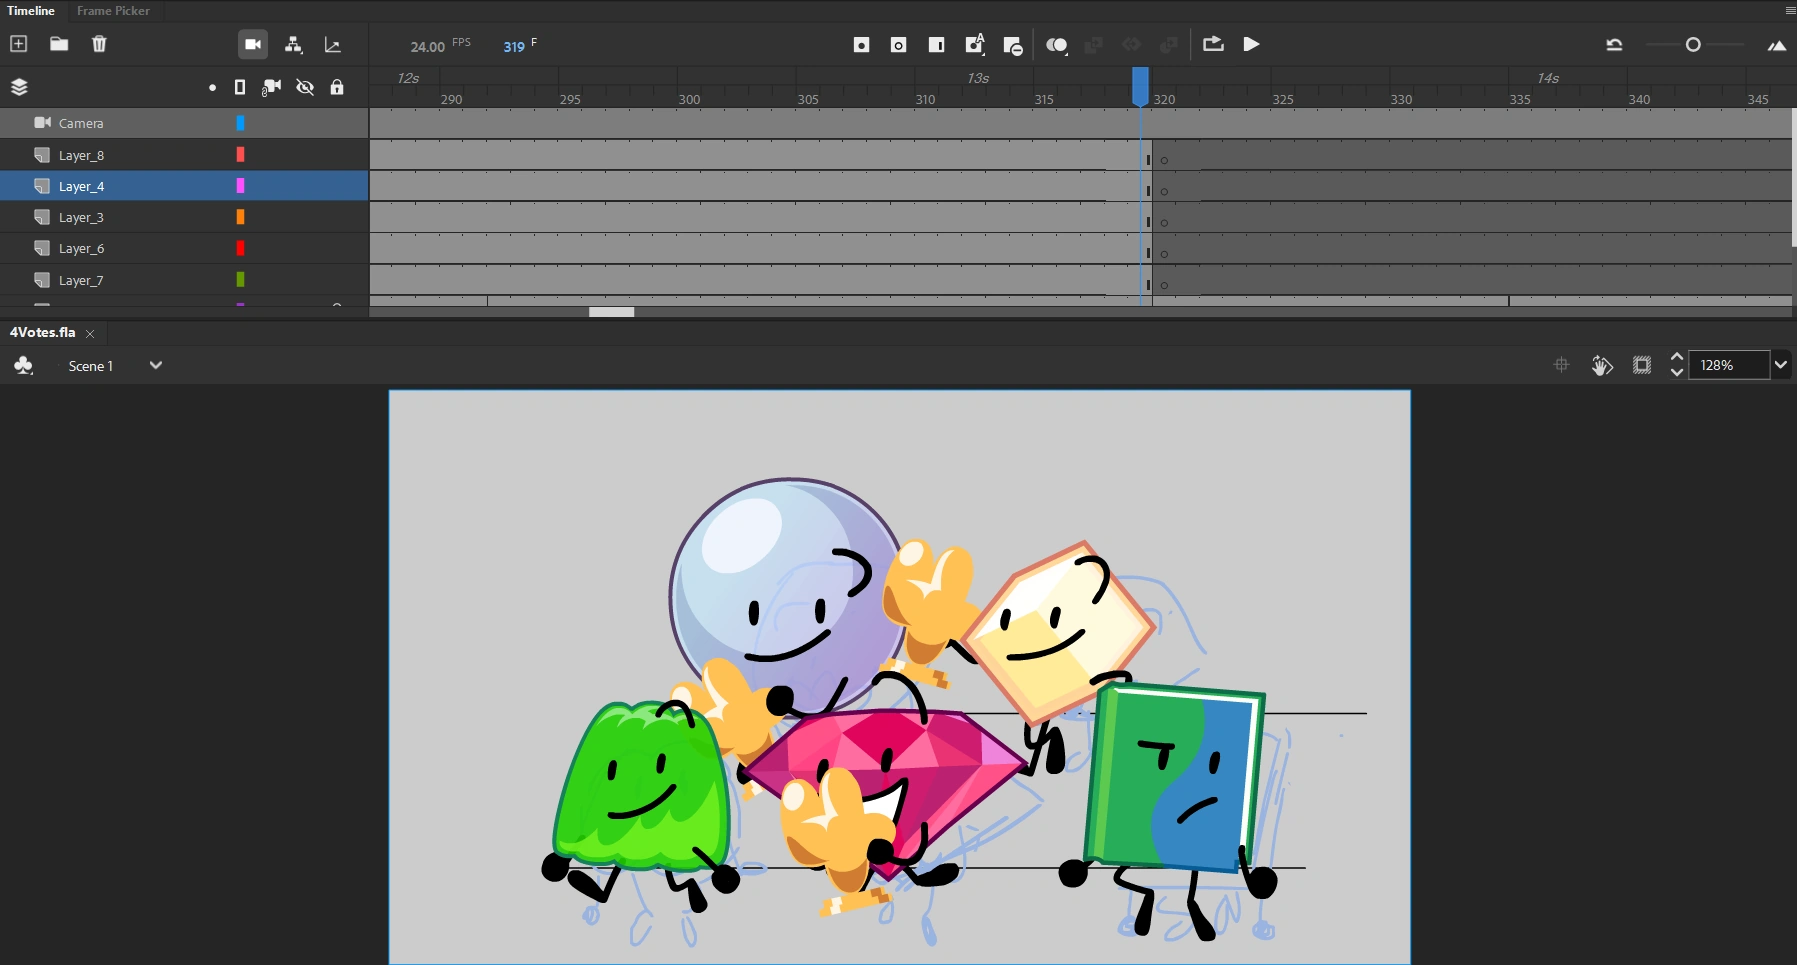1797x965 pixels.
Task: Open the graph editor
Action: click(x=334, y=45)
